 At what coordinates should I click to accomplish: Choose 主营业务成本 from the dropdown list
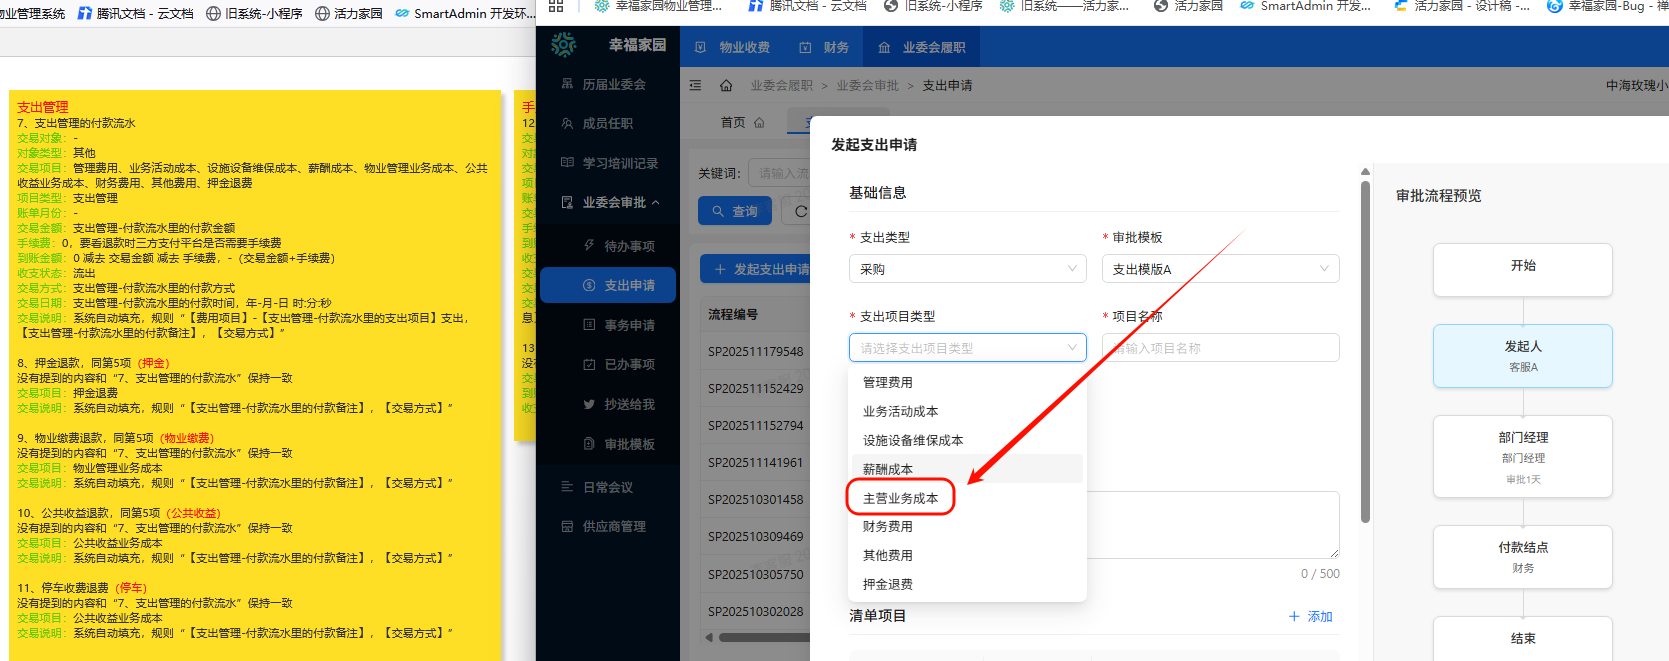tap(967, 498)
